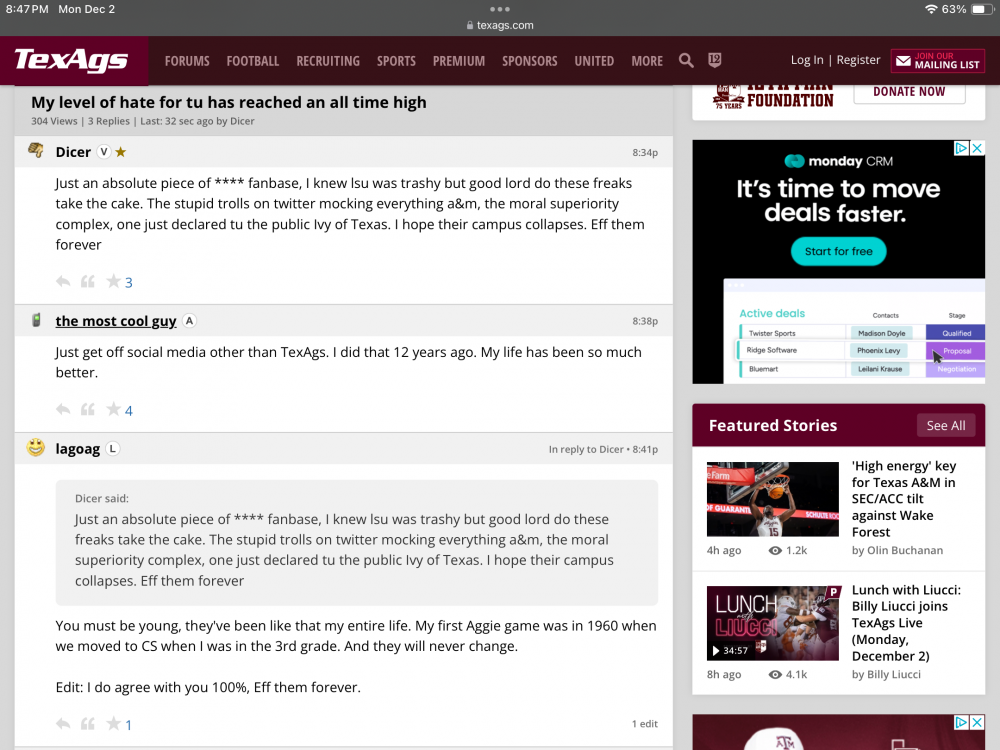Image resolution: width=1000 pixels, height=750 pixels.
Task: Open the search magnifier in navbar
Action: tap(686, 61)
